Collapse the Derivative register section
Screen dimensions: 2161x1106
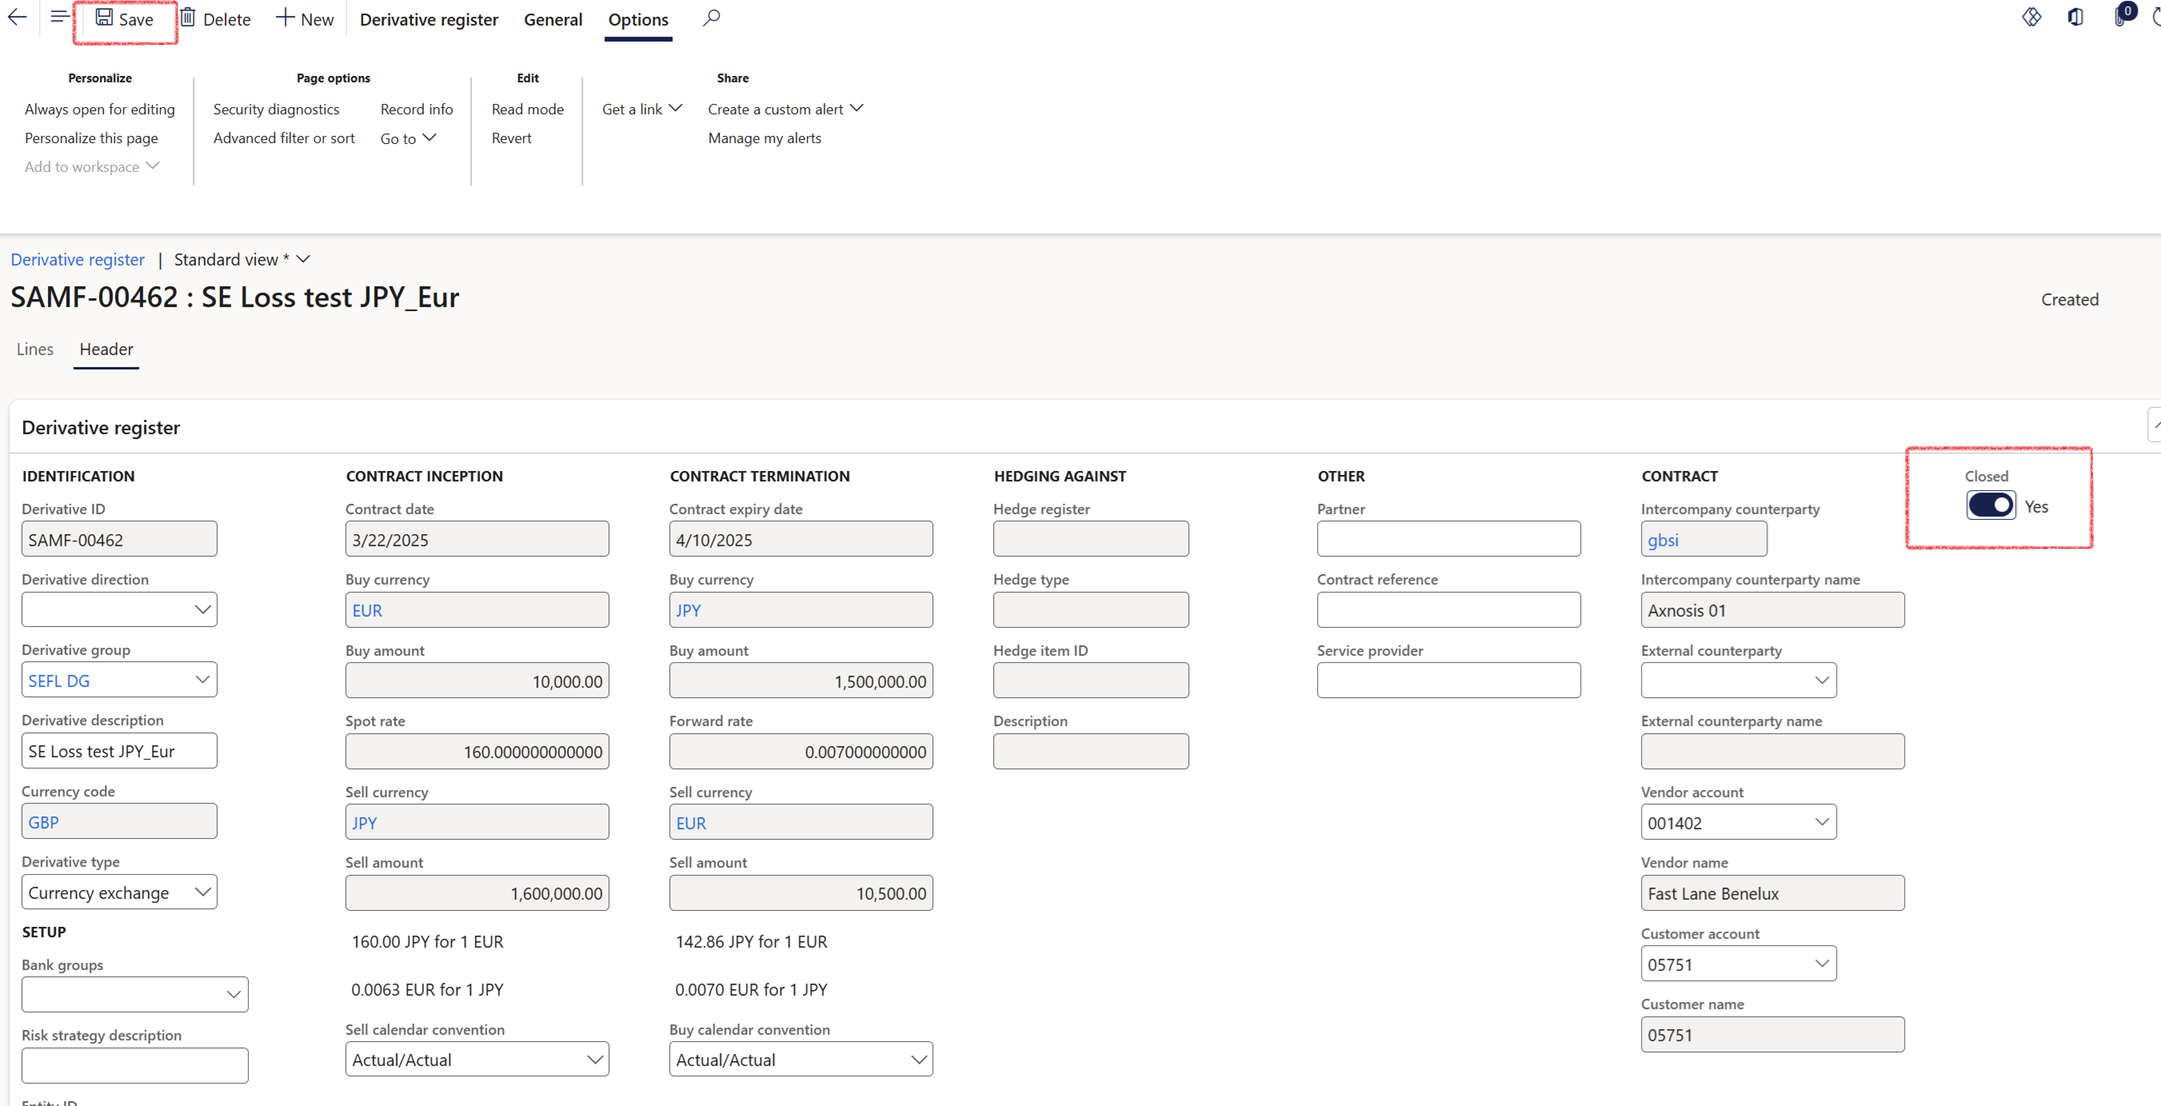coord(2154,426)
